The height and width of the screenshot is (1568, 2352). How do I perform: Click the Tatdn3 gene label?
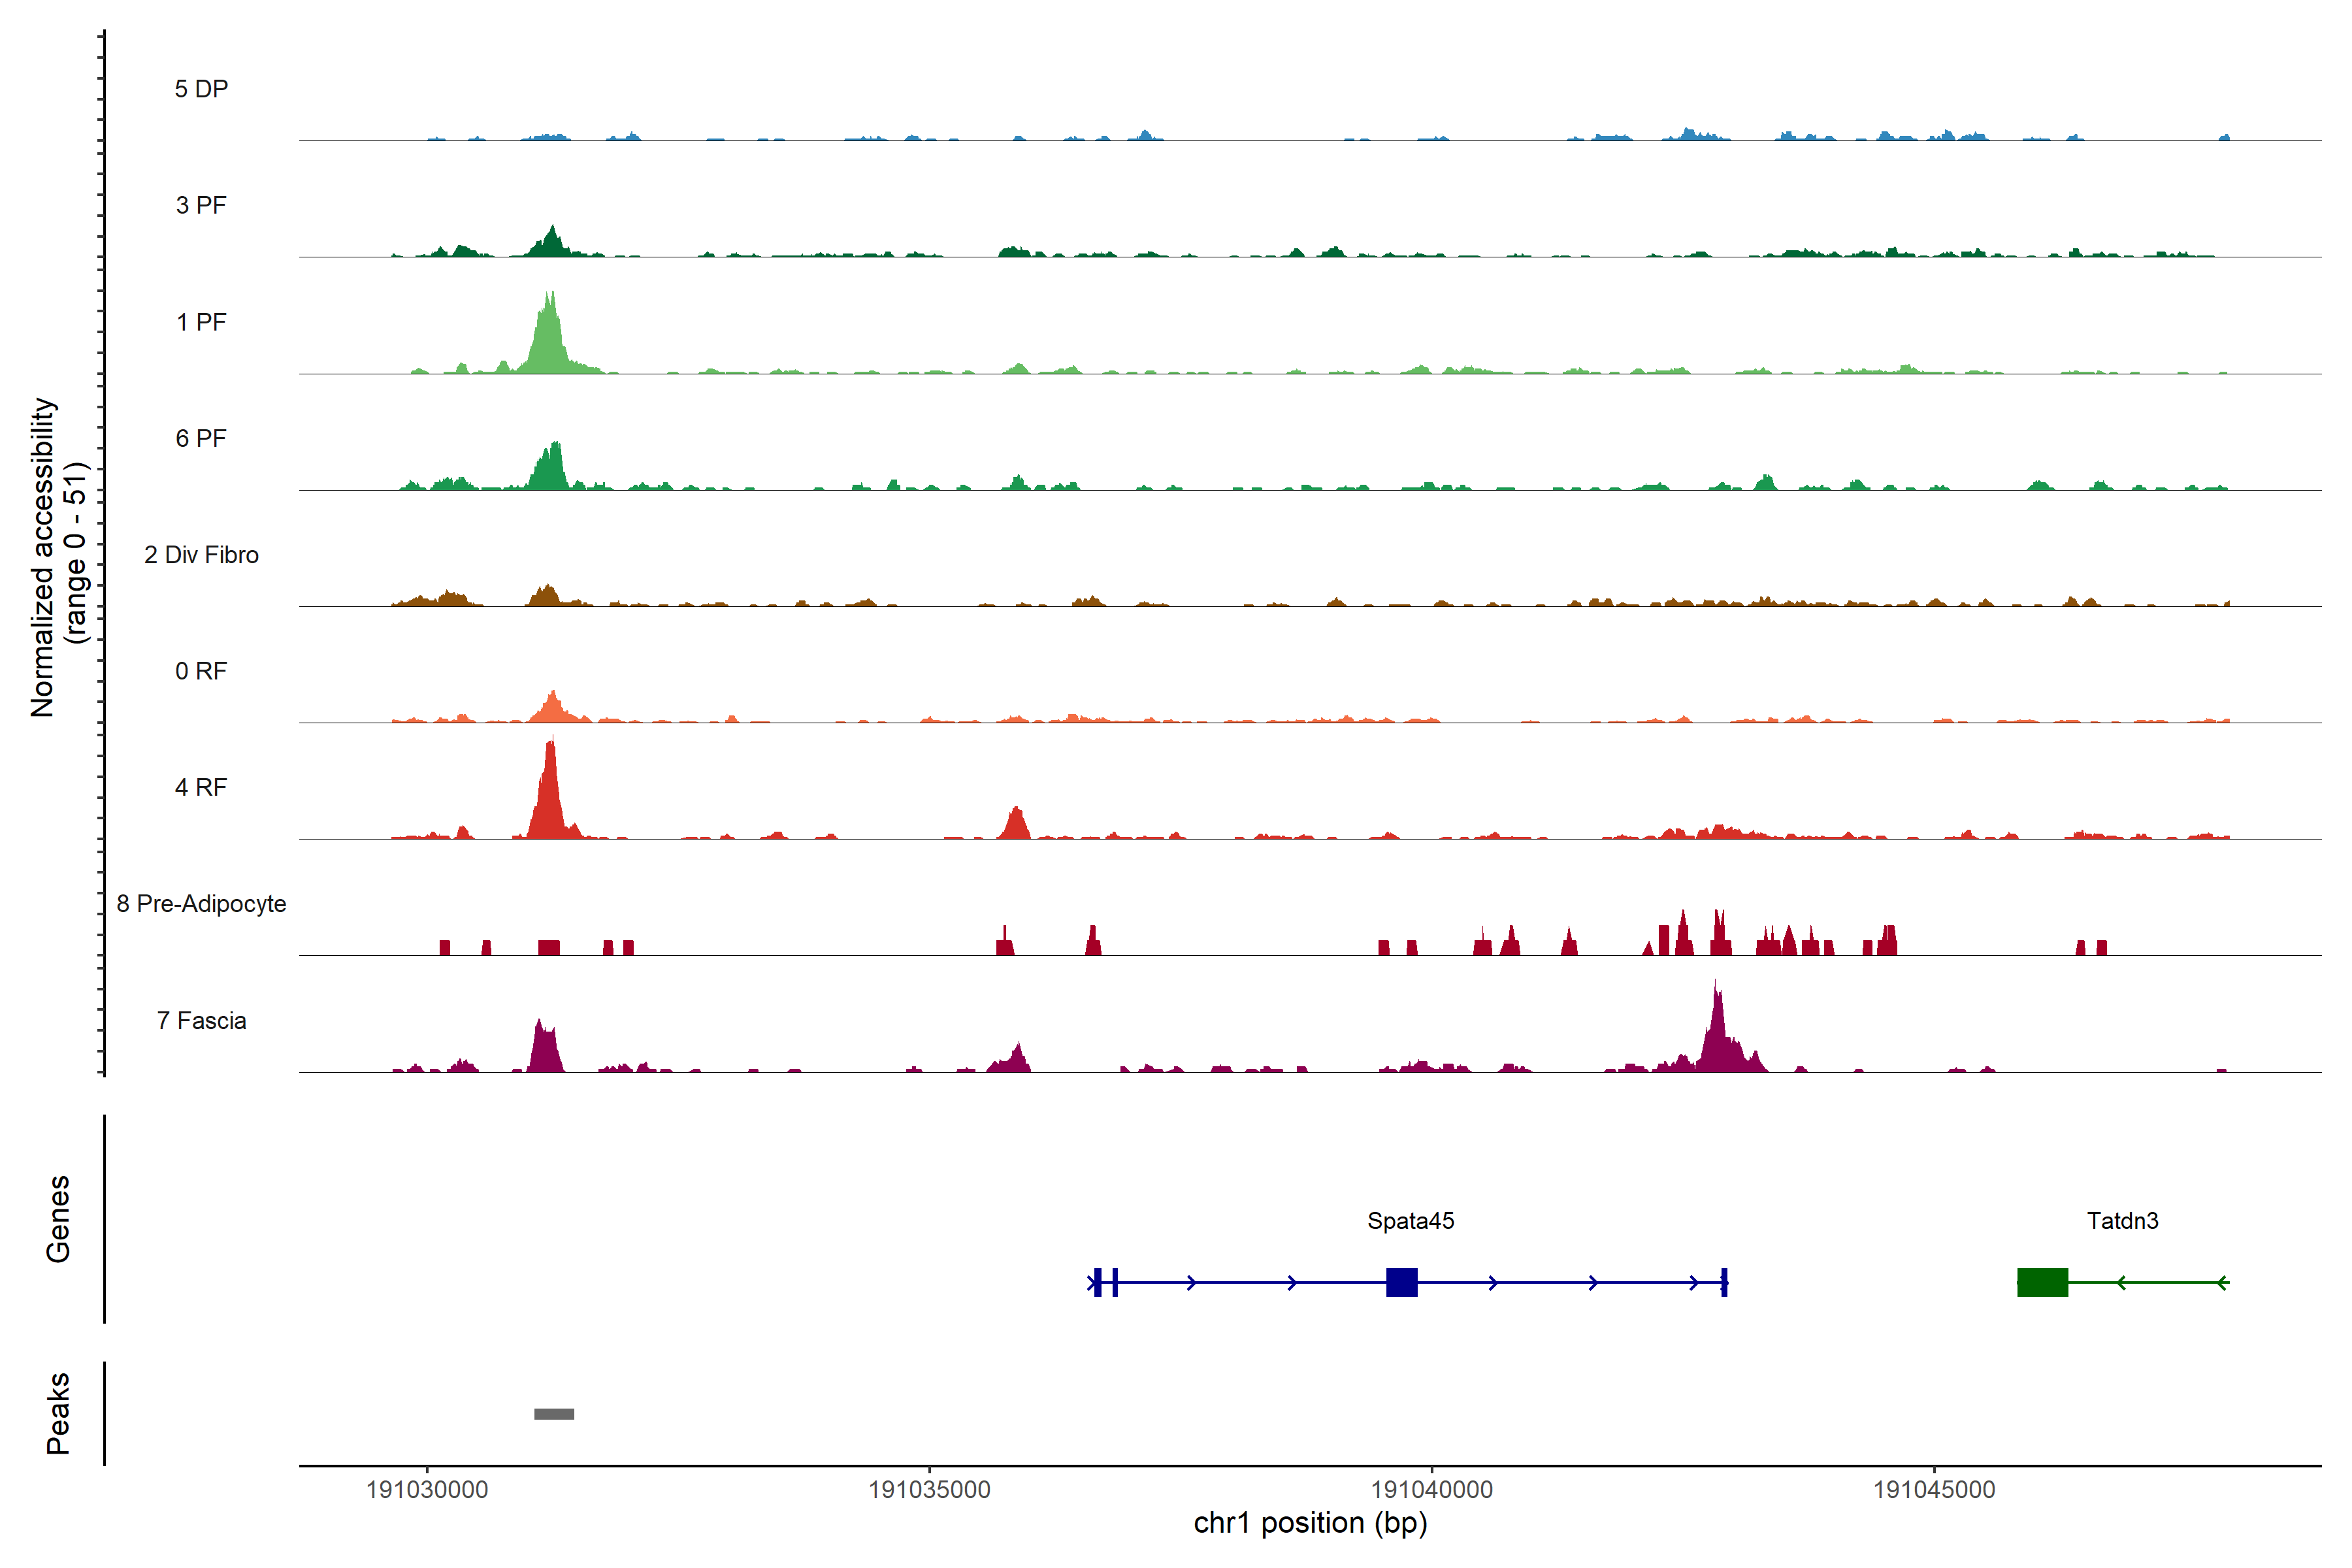(2122, 1220)
